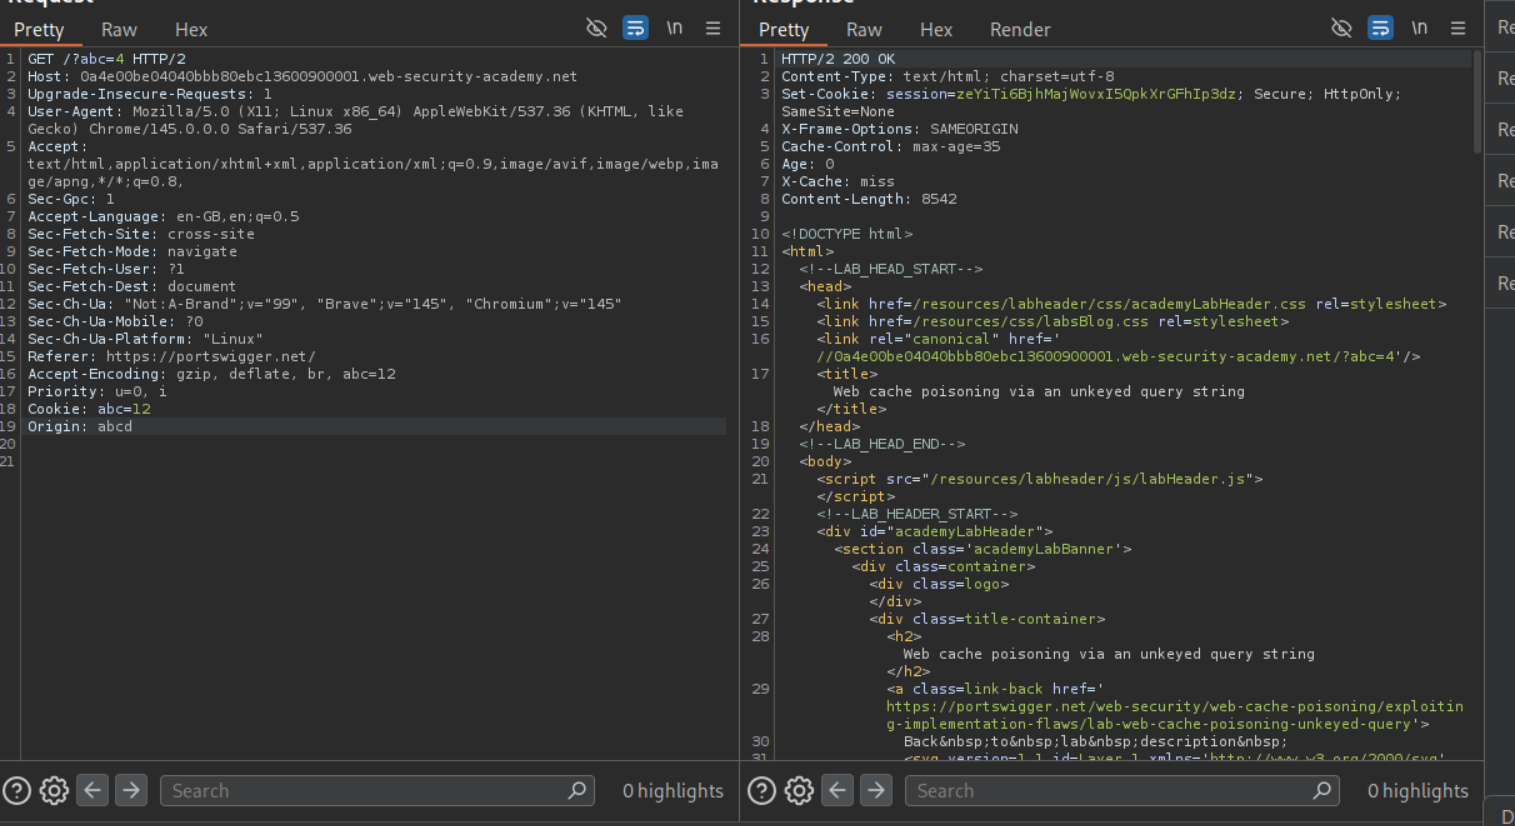Toggle hidden items eye in Response panel
The image size is (1515, 826).
(x=1341, y=28)
